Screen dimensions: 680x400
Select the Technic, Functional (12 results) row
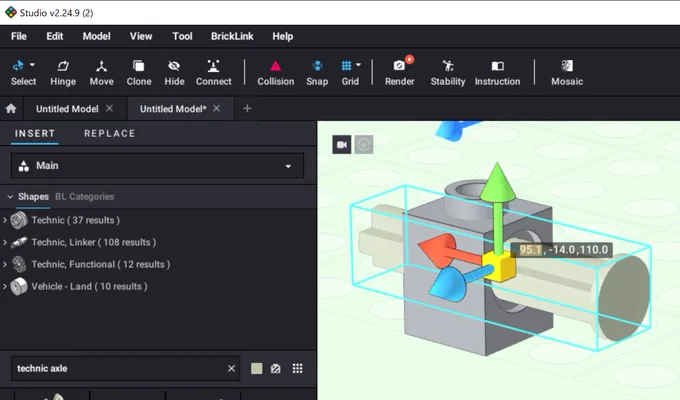tap(101, 264)
